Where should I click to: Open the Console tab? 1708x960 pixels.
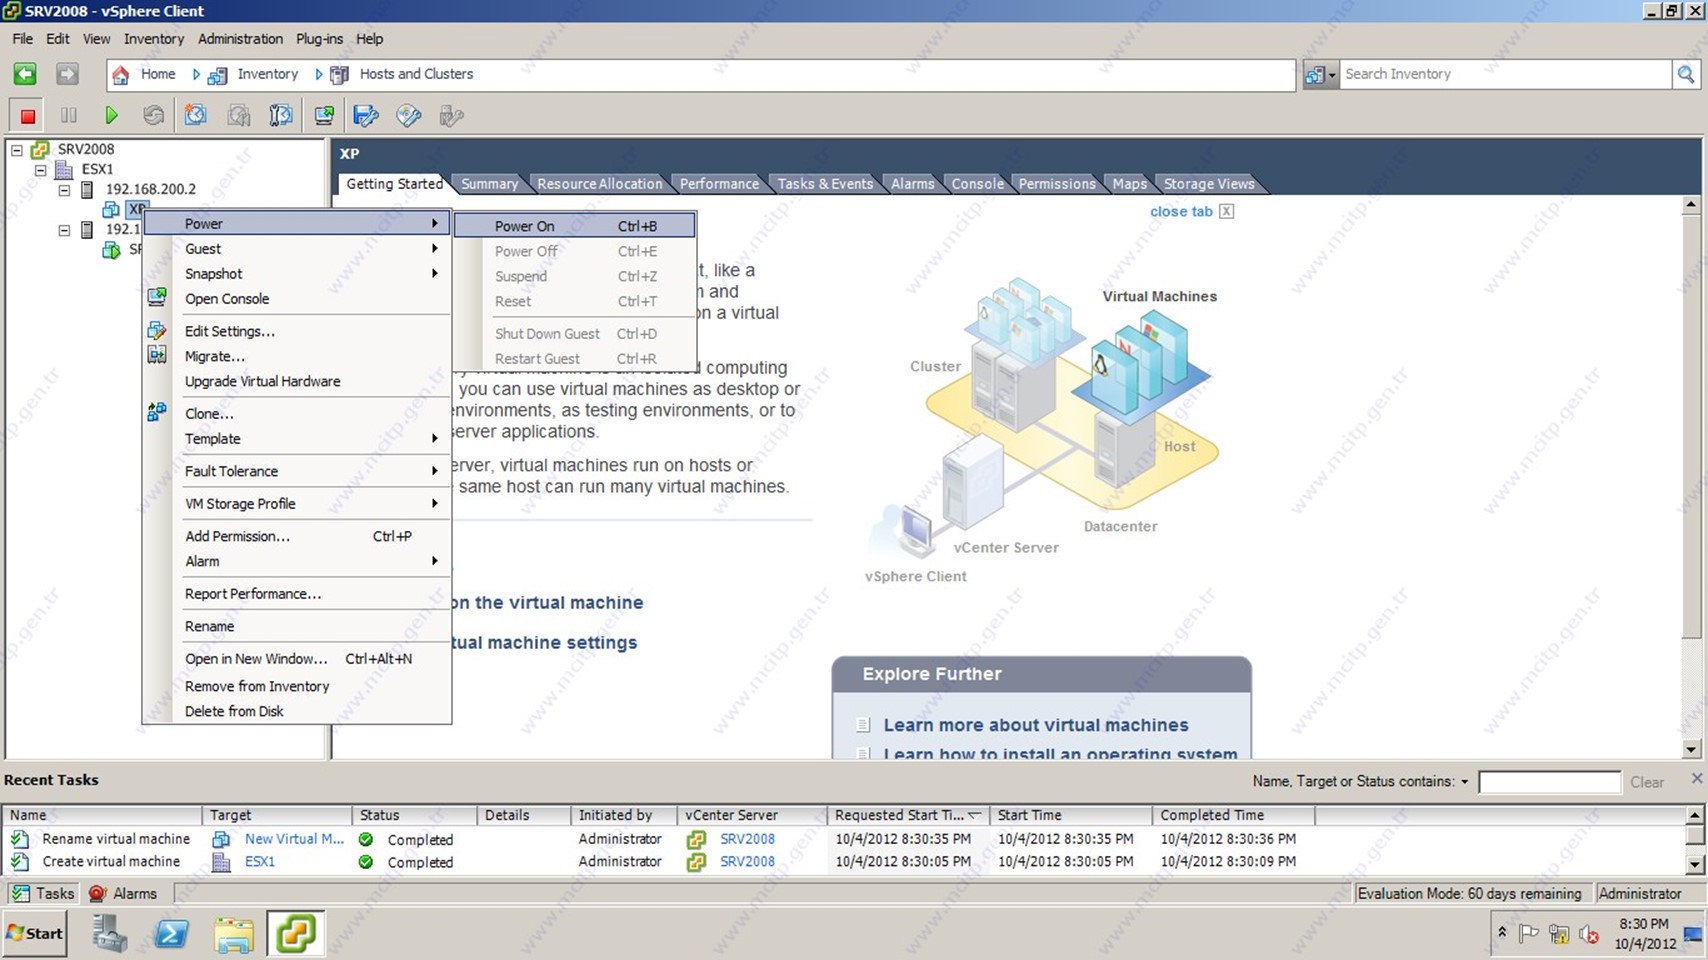977,184
